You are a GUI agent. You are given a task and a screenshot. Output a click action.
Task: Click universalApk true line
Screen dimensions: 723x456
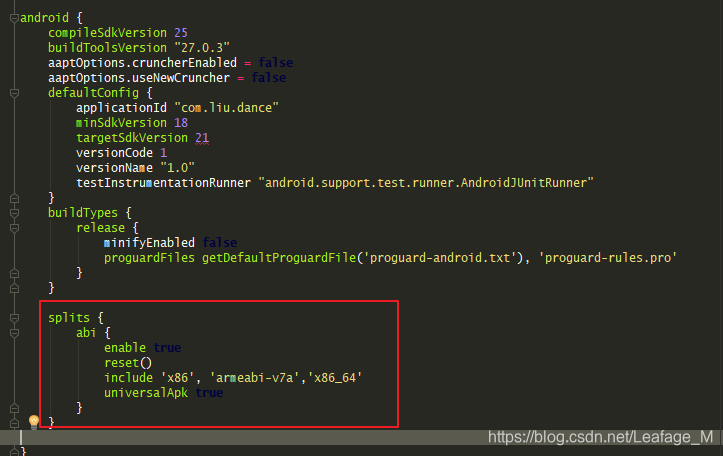click(163, 393)
